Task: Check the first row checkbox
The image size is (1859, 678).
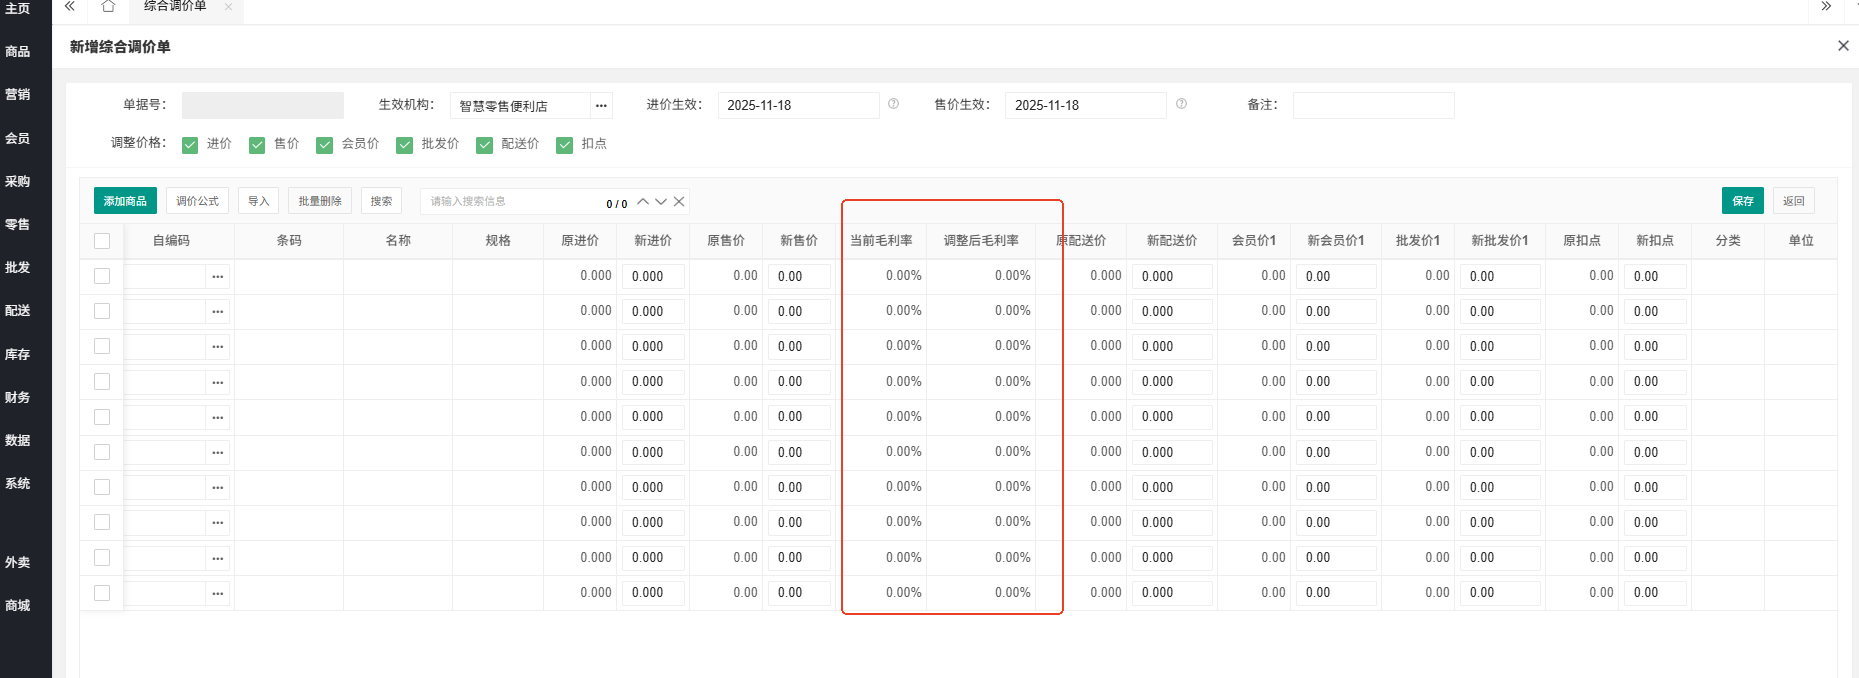Action: click(102, 276)
